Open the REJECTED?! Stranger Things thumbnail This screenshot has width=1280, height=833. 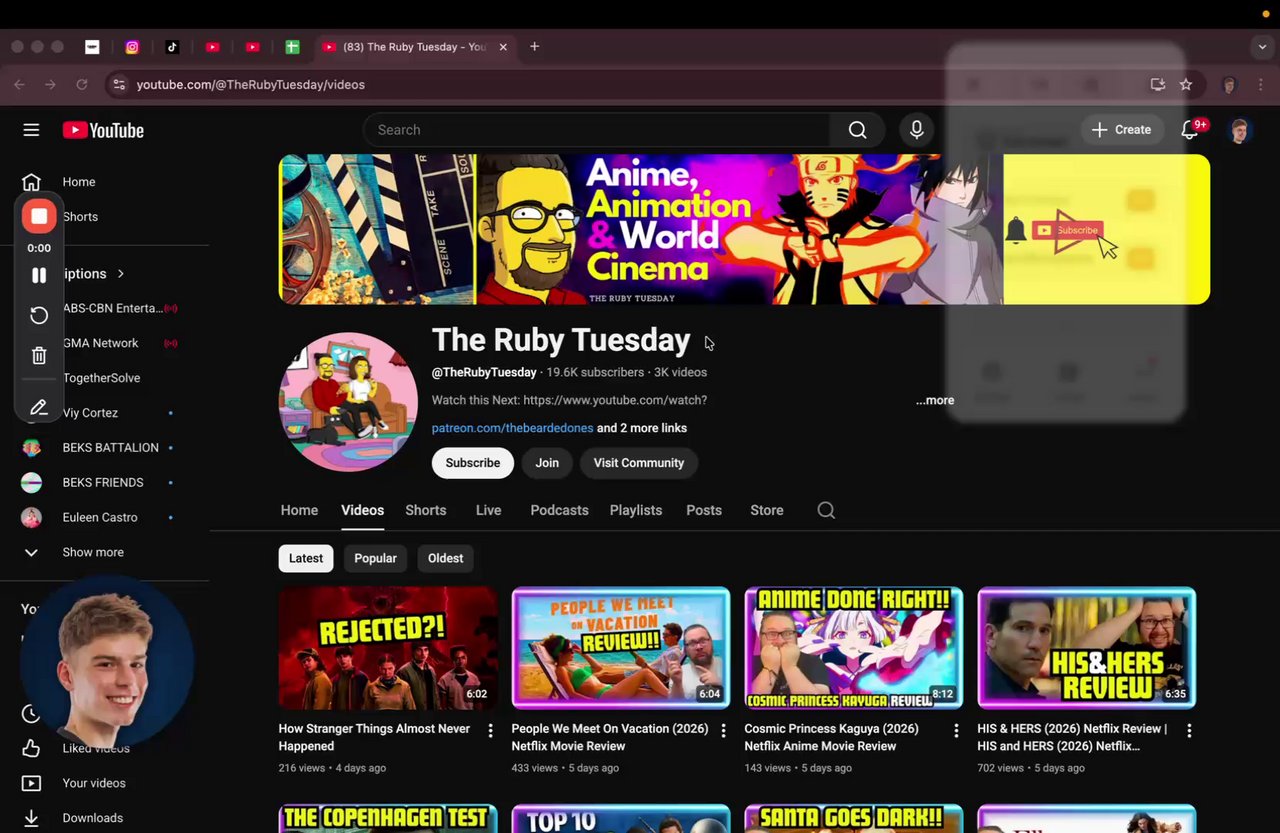[388, 648]
